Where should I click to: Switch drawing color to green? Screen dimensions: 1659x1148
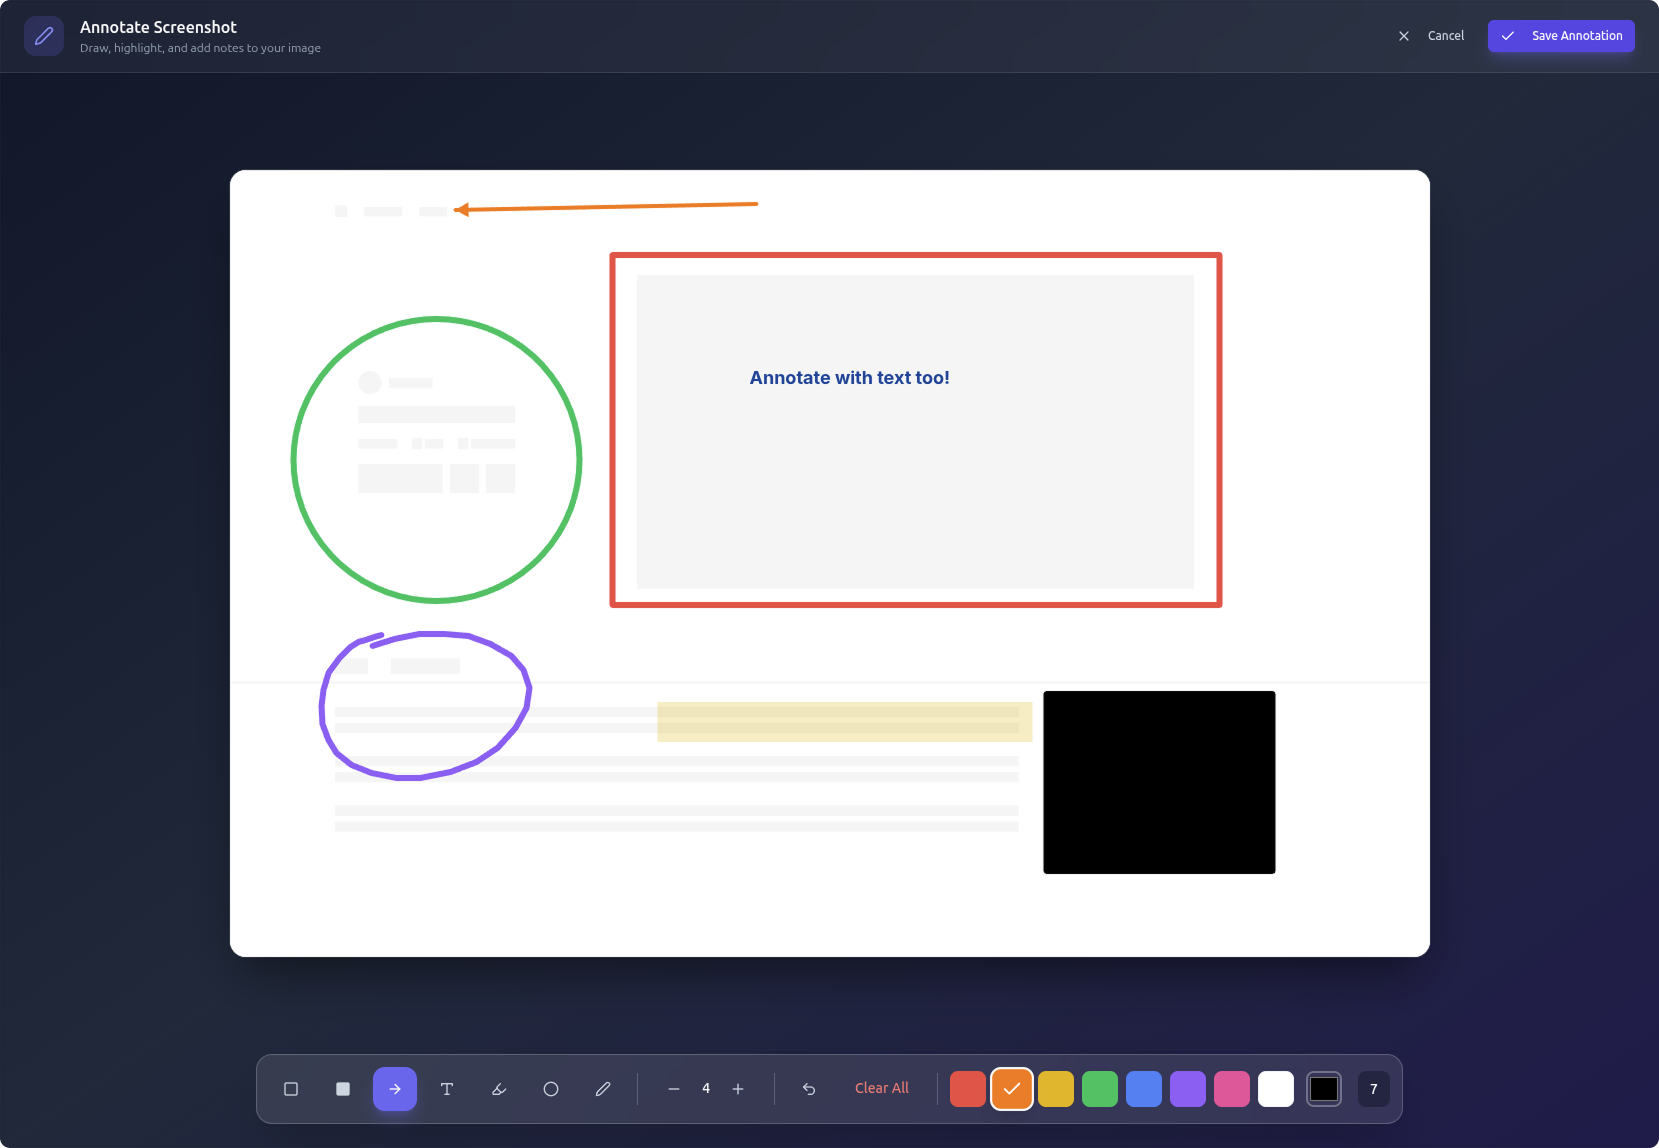1100,1089
